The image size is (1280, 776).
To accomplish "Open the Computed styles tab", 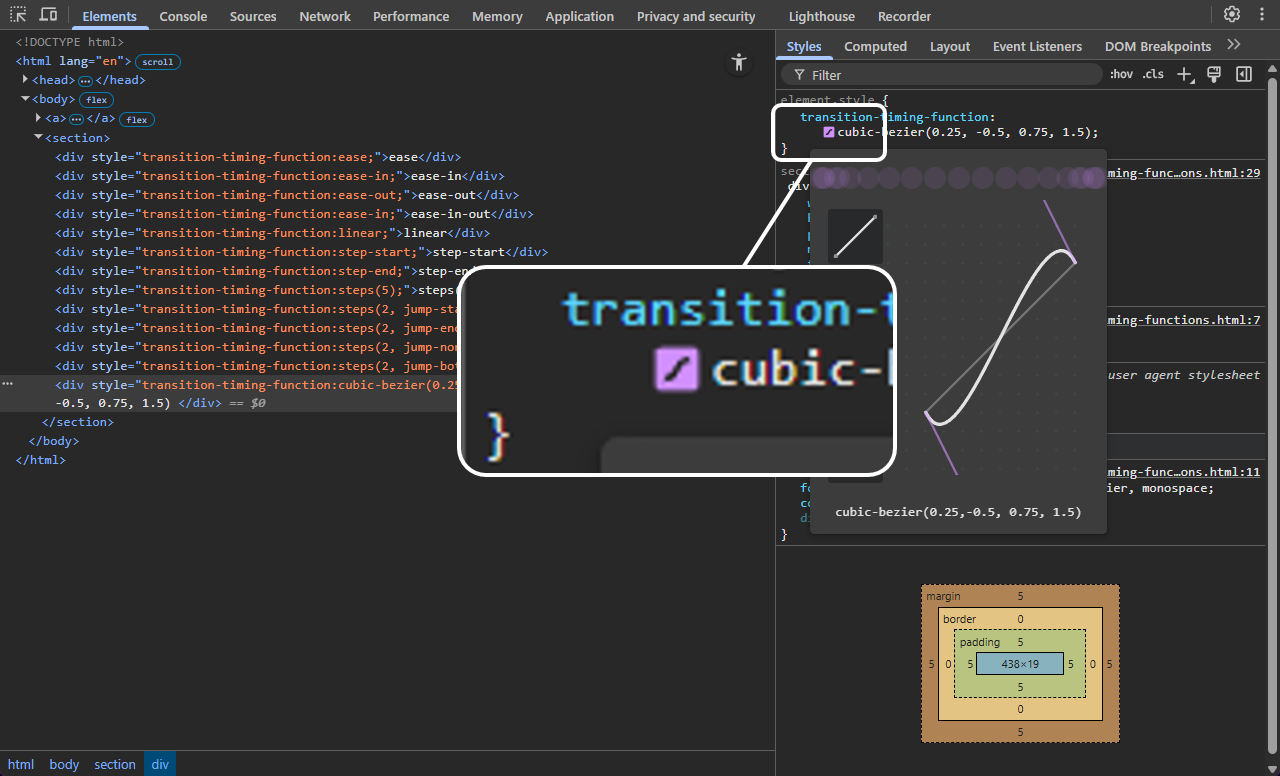I will pyautogui.click(x=875, y=46).
